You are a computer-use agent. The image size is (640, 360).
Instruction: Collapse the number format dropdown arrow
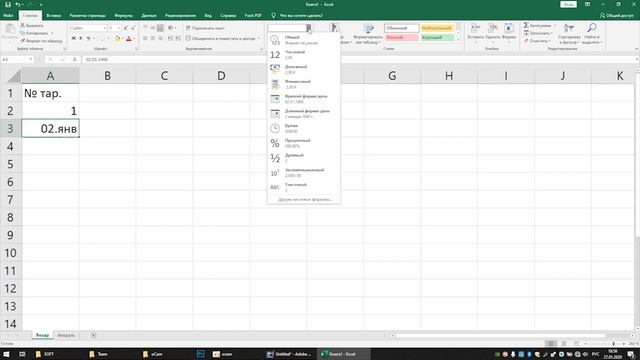[309, 28]
